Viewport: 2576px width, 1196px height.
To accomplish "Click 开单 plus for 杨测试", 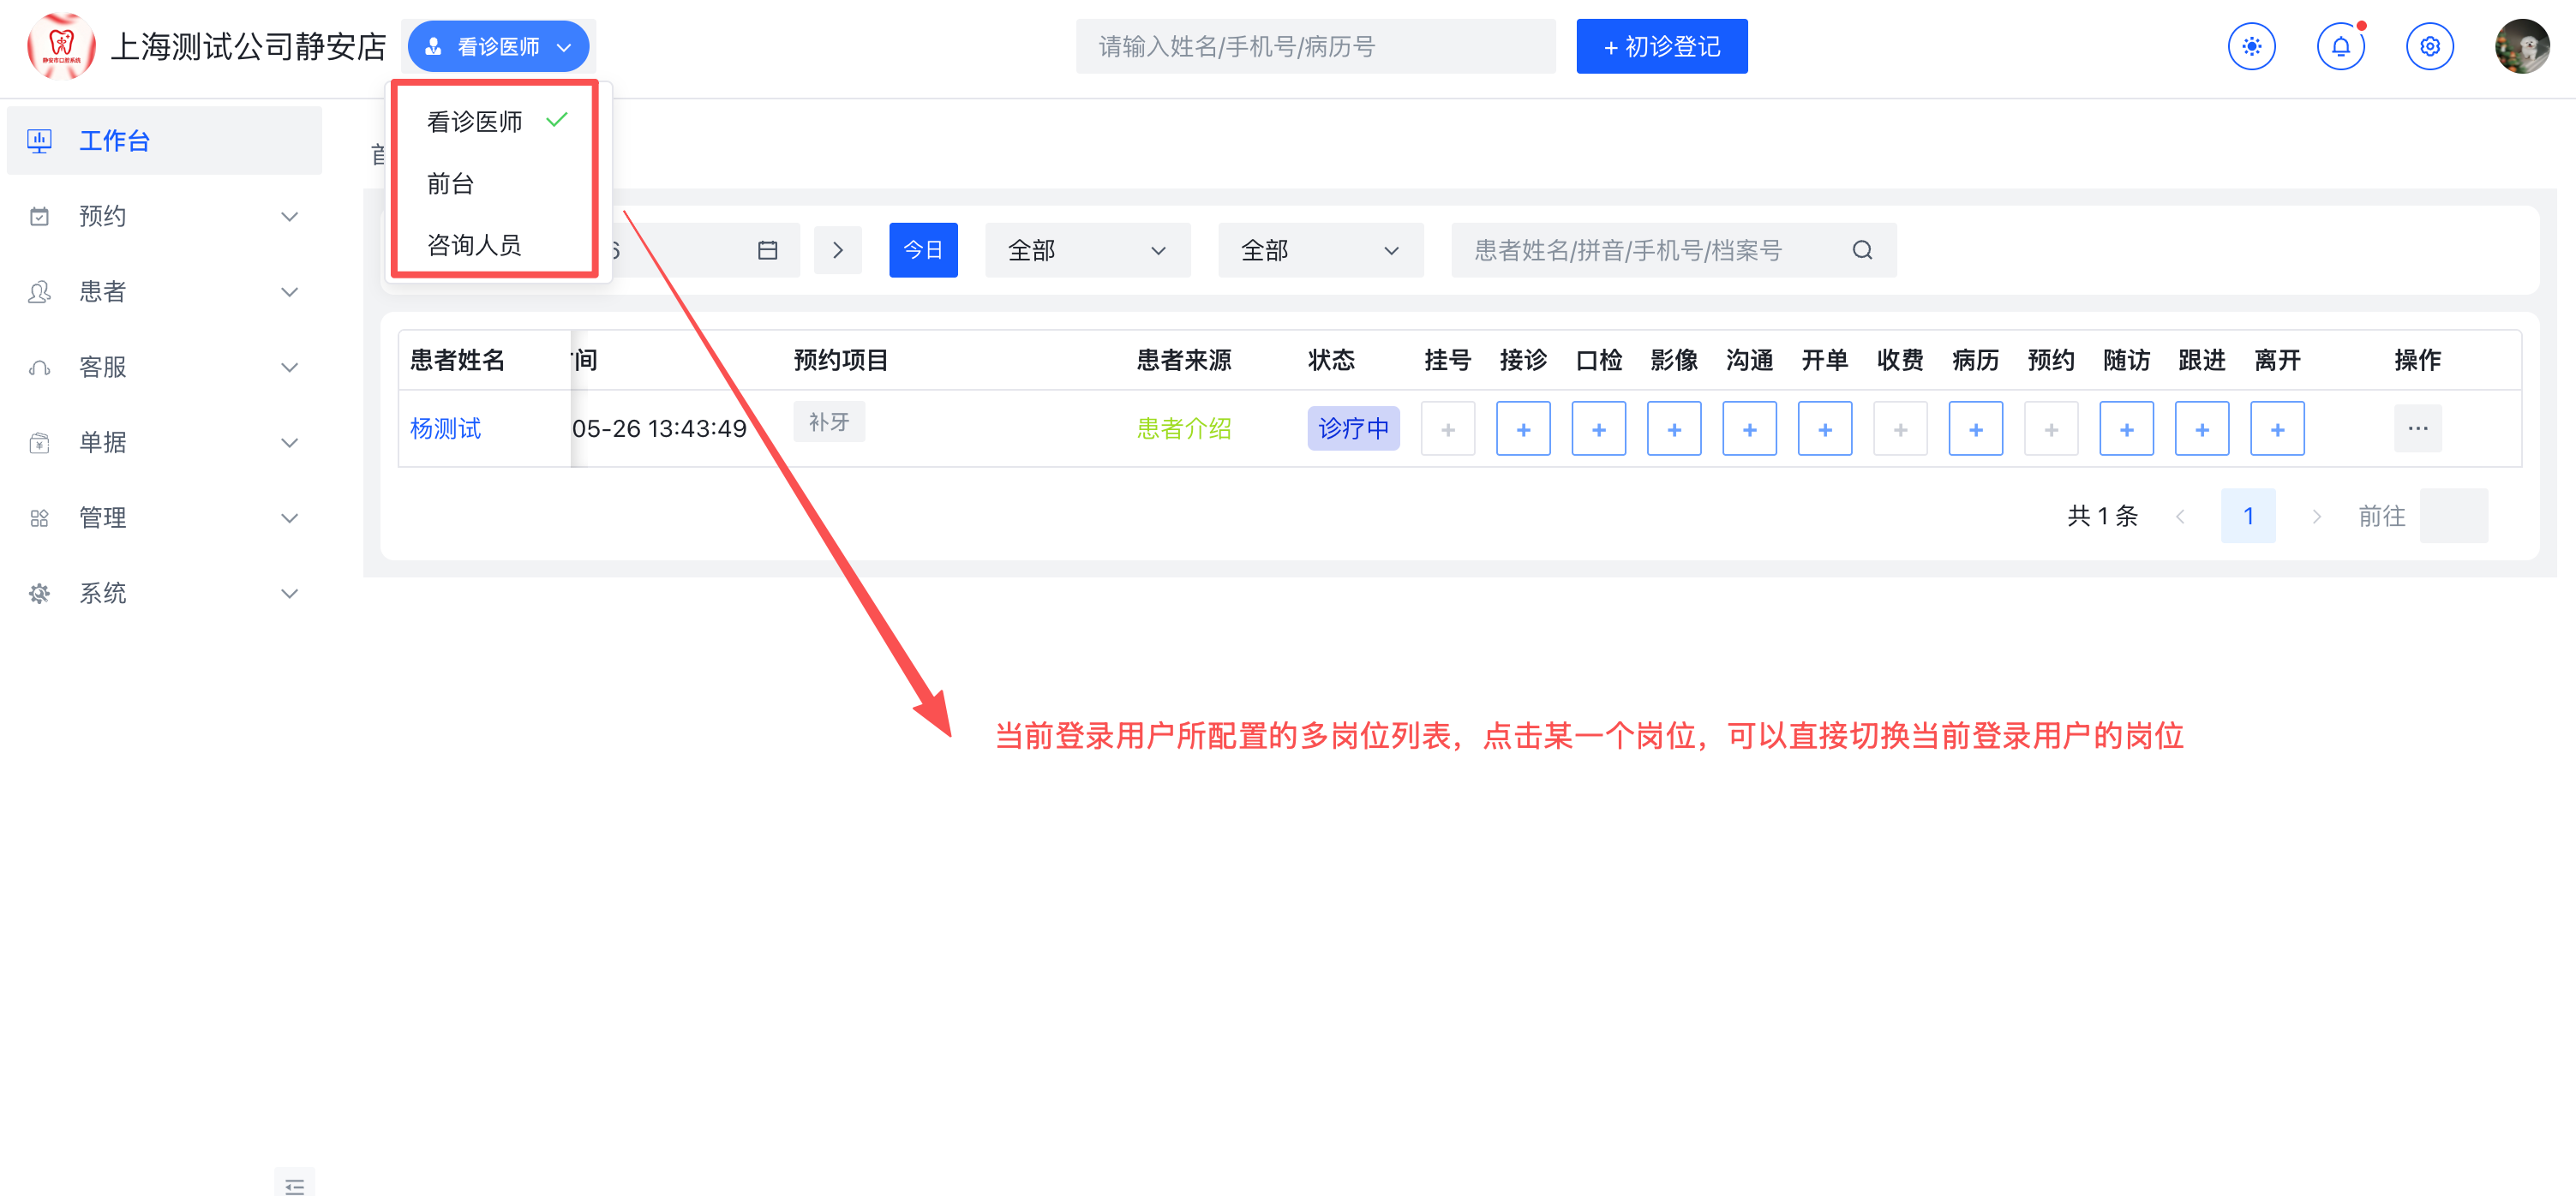I will pos(1825,429).
